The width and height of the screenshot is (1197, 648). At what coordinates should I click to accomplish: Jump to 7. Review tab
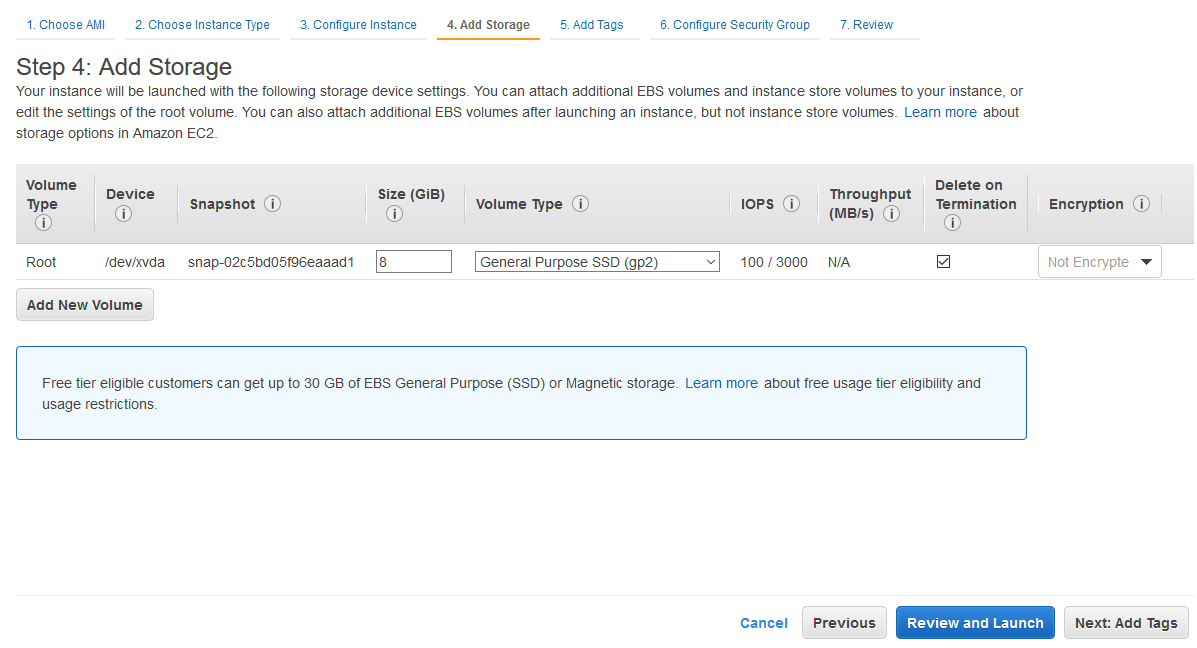tap(866, 24)
